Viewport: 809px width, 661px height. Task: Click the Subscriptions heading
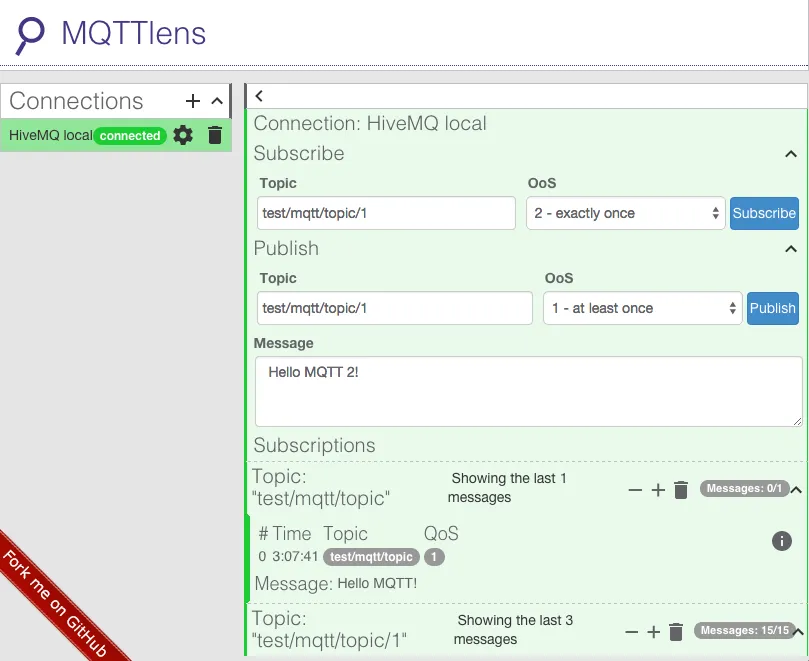click(314, 445)
